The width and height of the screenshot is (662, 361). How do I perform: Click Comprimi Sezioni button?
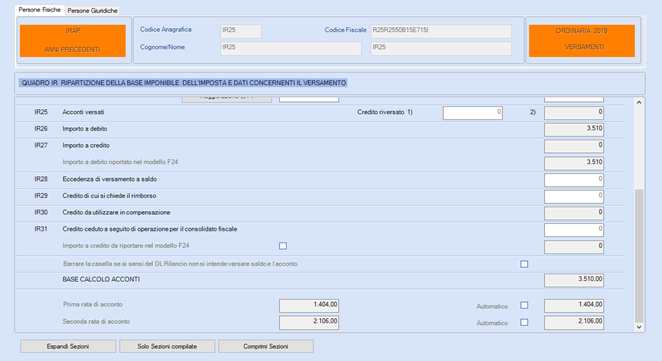pos(266,346)
